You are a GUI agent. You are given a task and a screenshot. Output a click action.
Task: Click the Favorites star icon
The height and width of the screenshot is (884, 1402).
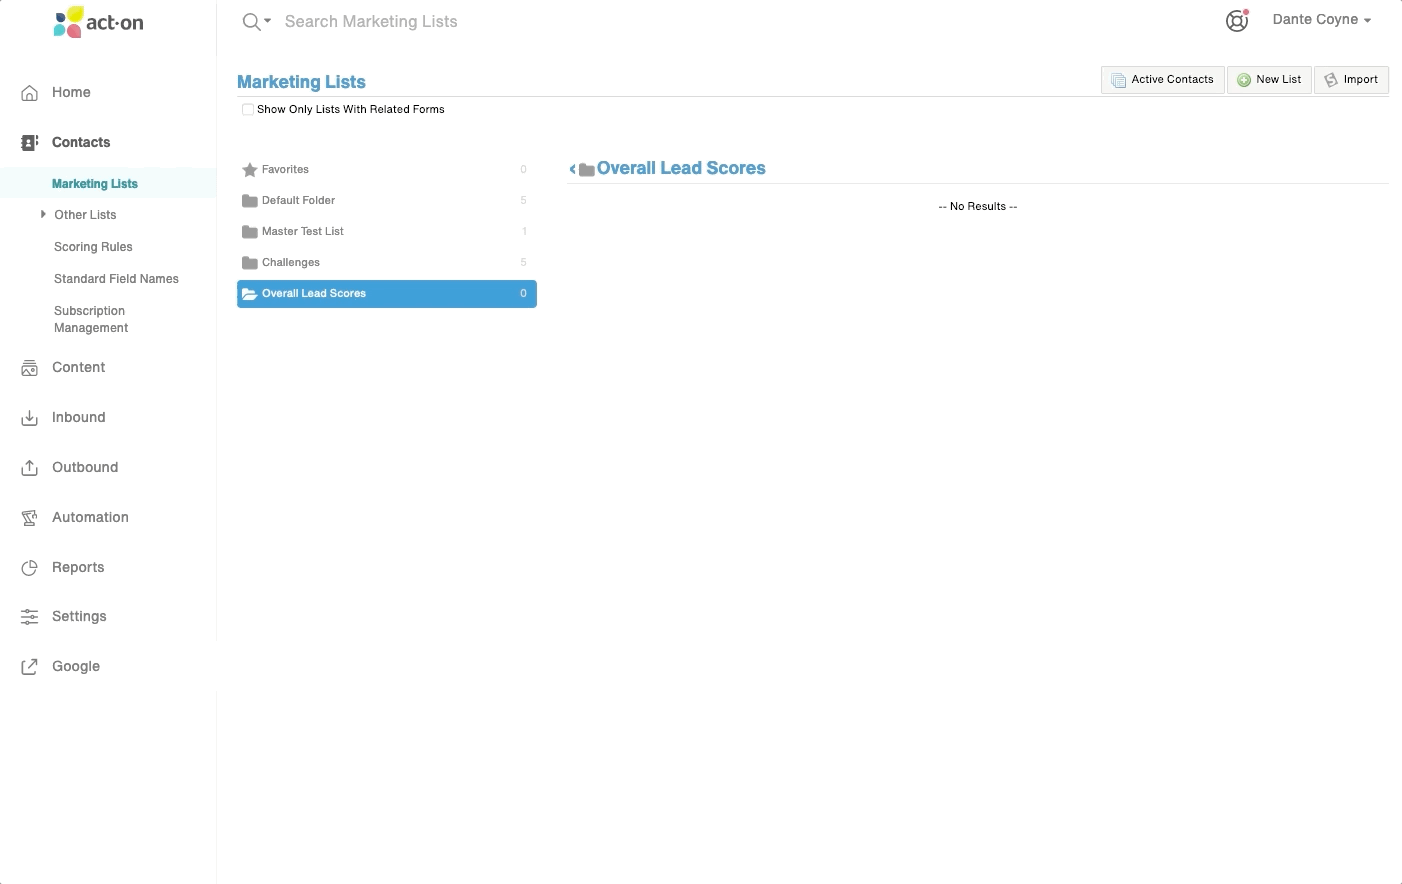250,170
